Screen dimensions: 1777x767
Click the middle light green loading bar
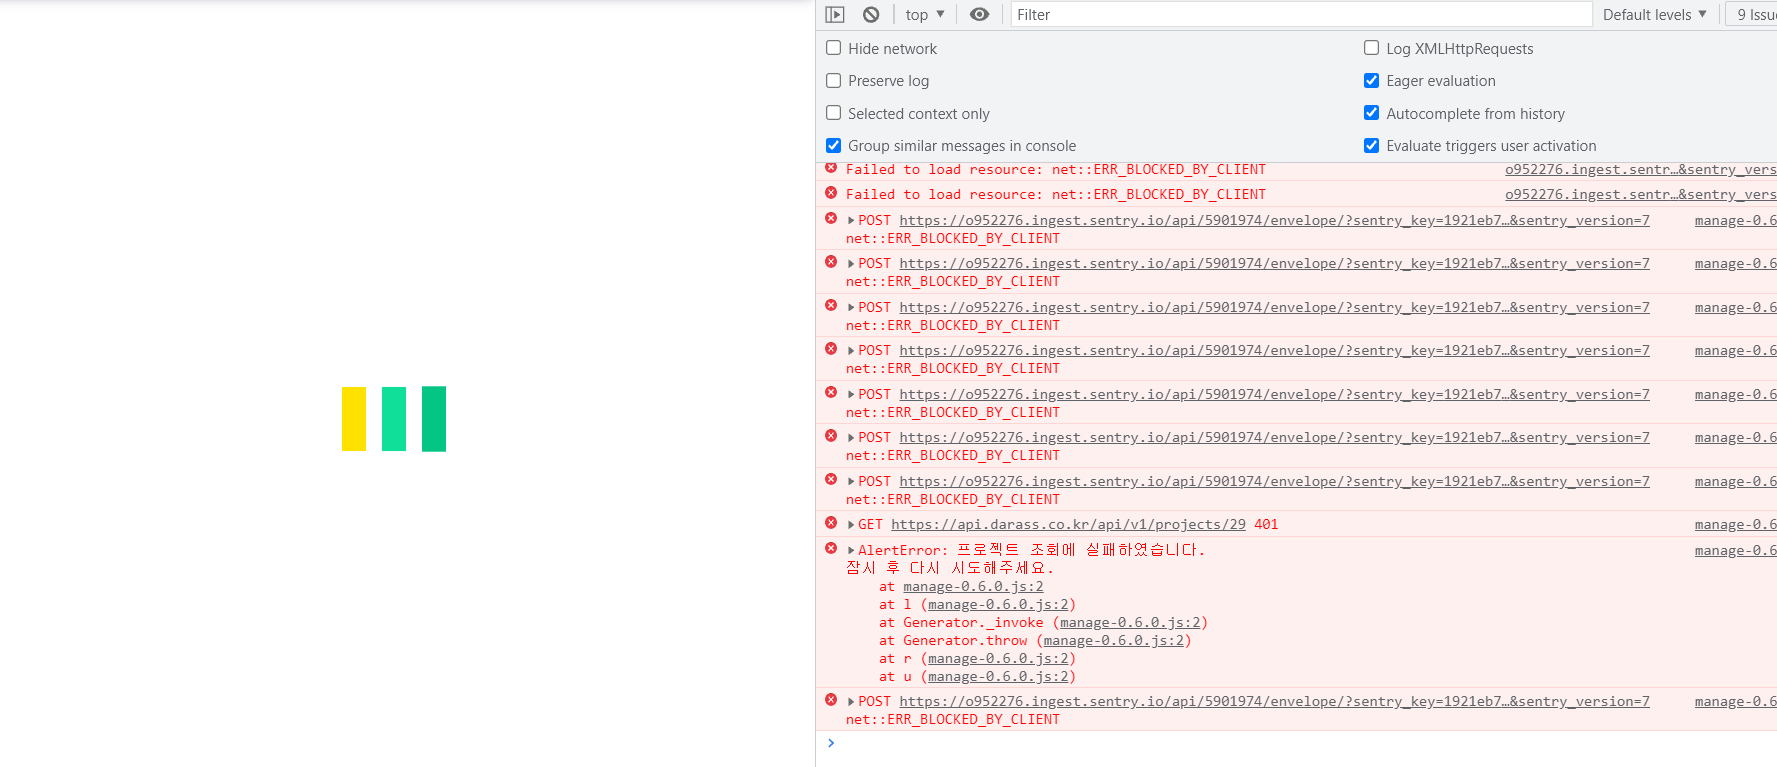(x=394, y=419)
